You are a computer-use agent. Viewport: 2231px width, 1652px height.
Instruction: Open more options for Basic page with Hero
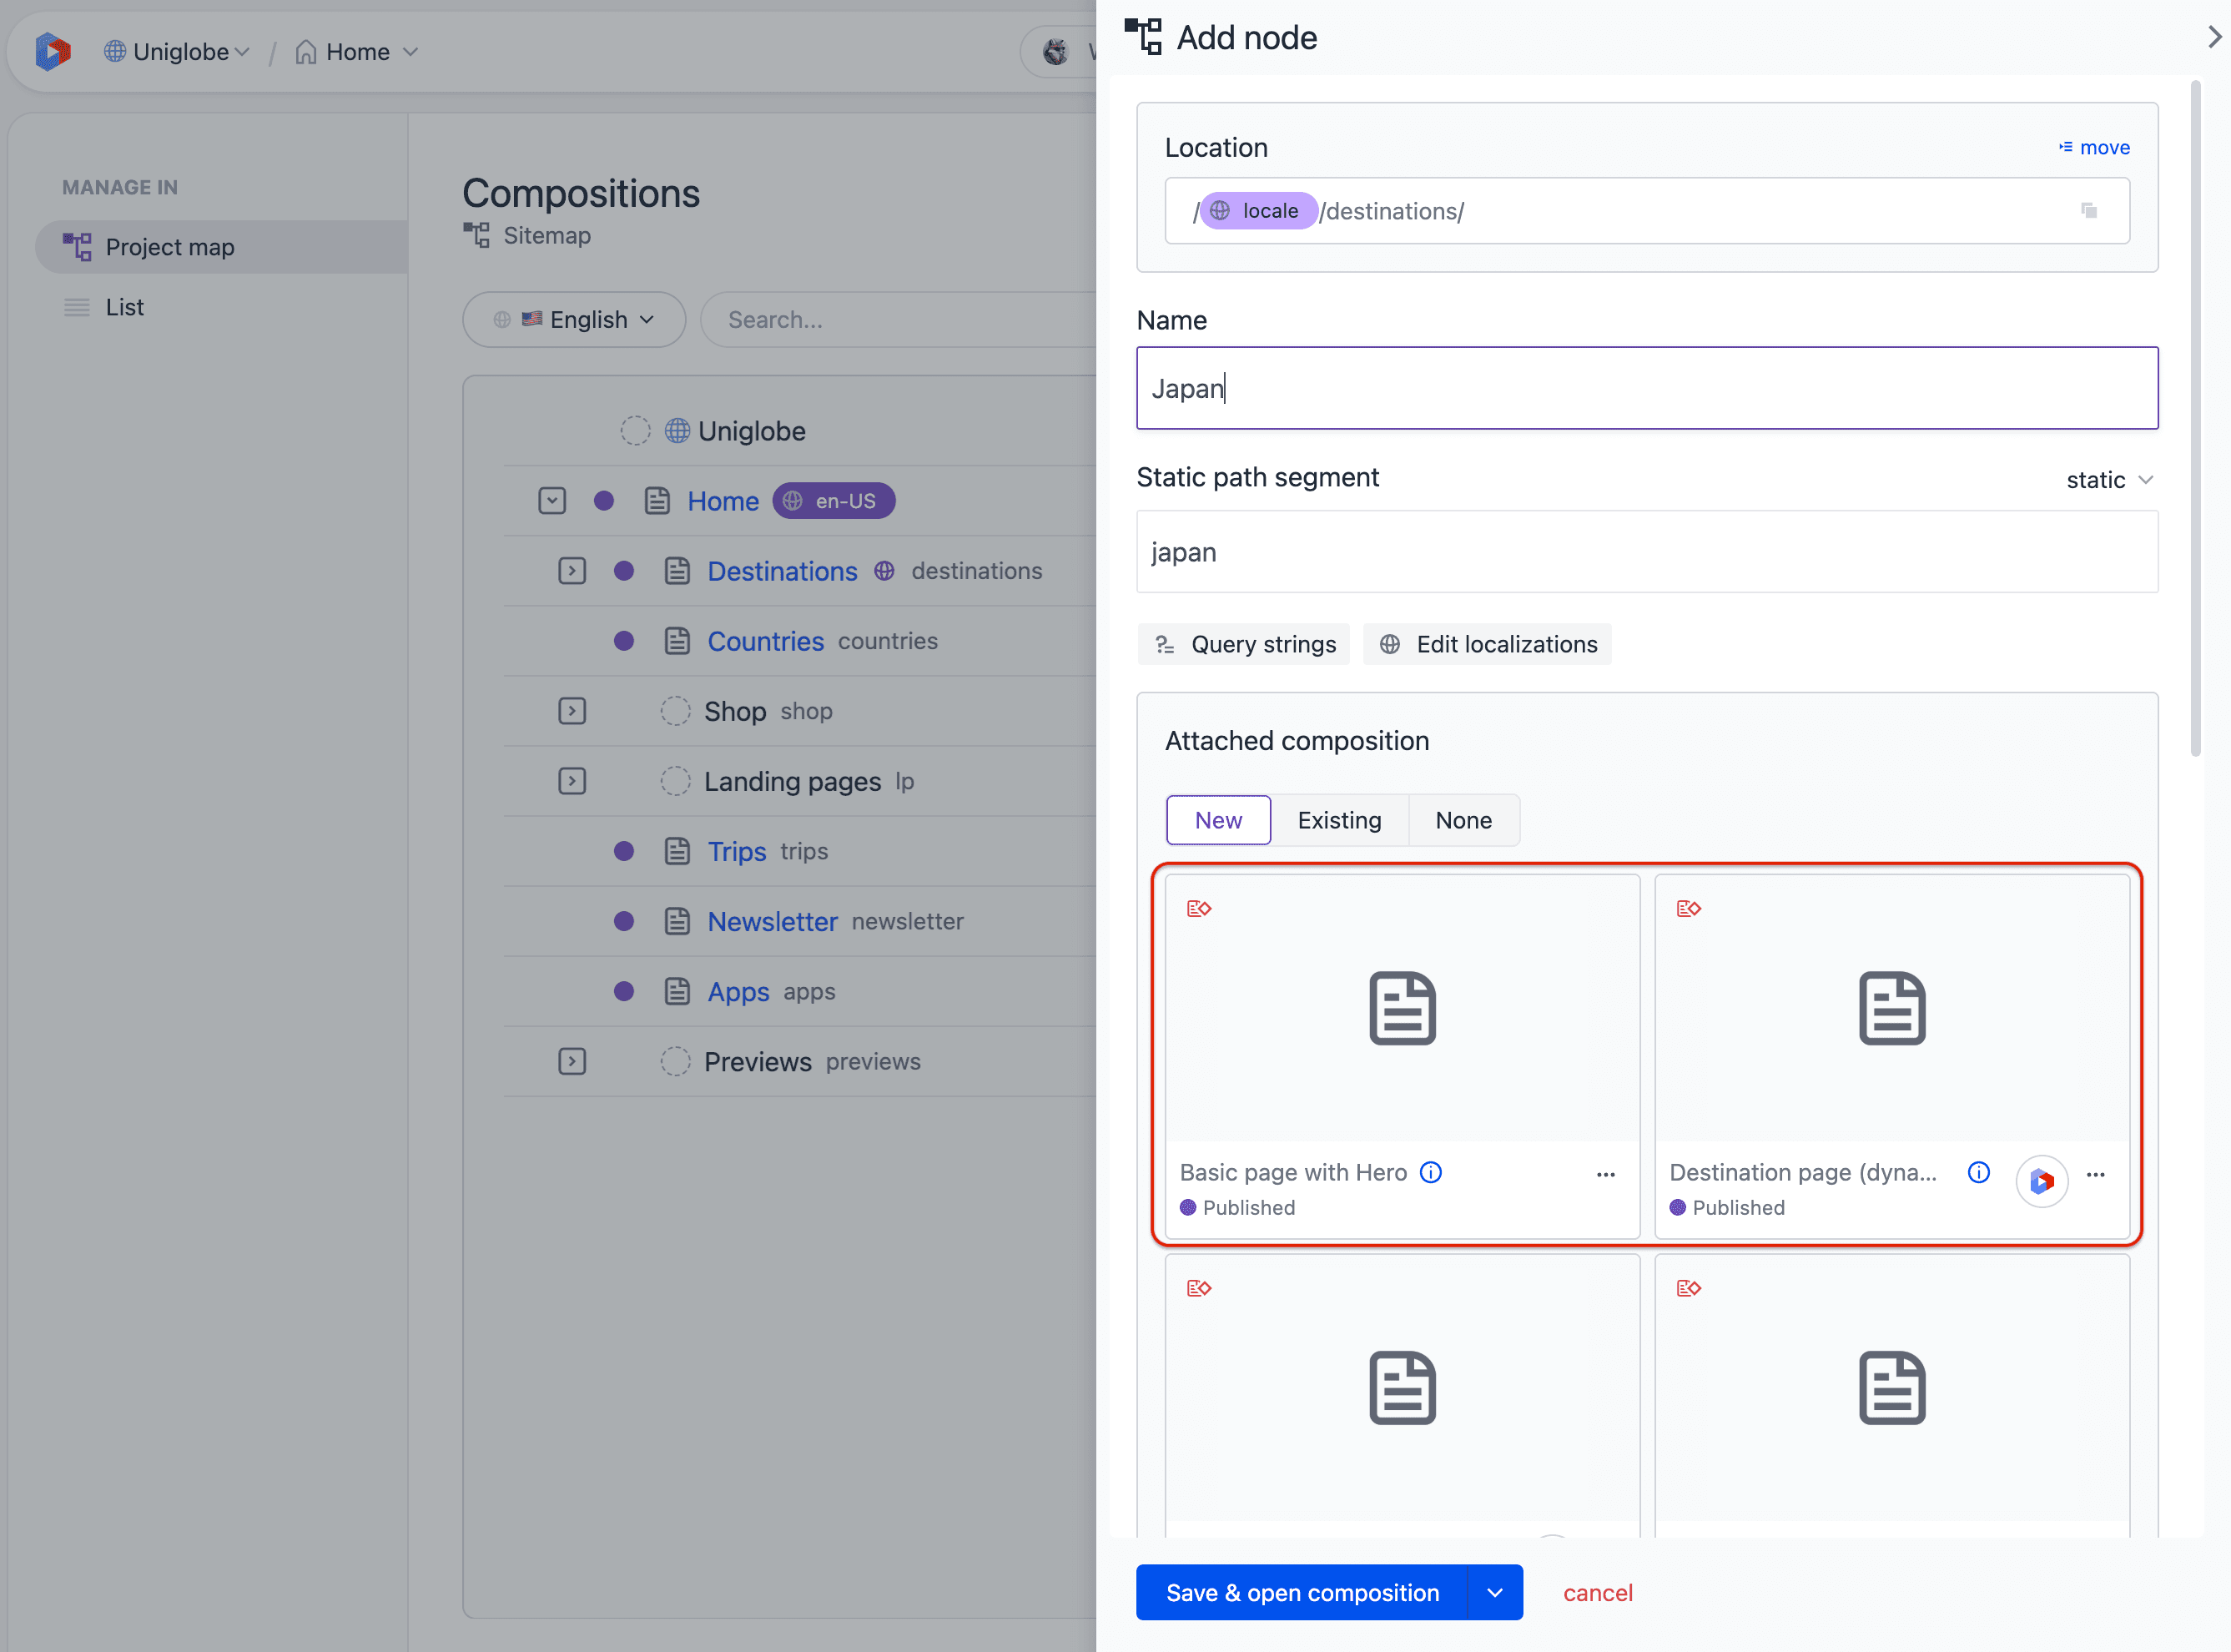click(1606, 1174)
